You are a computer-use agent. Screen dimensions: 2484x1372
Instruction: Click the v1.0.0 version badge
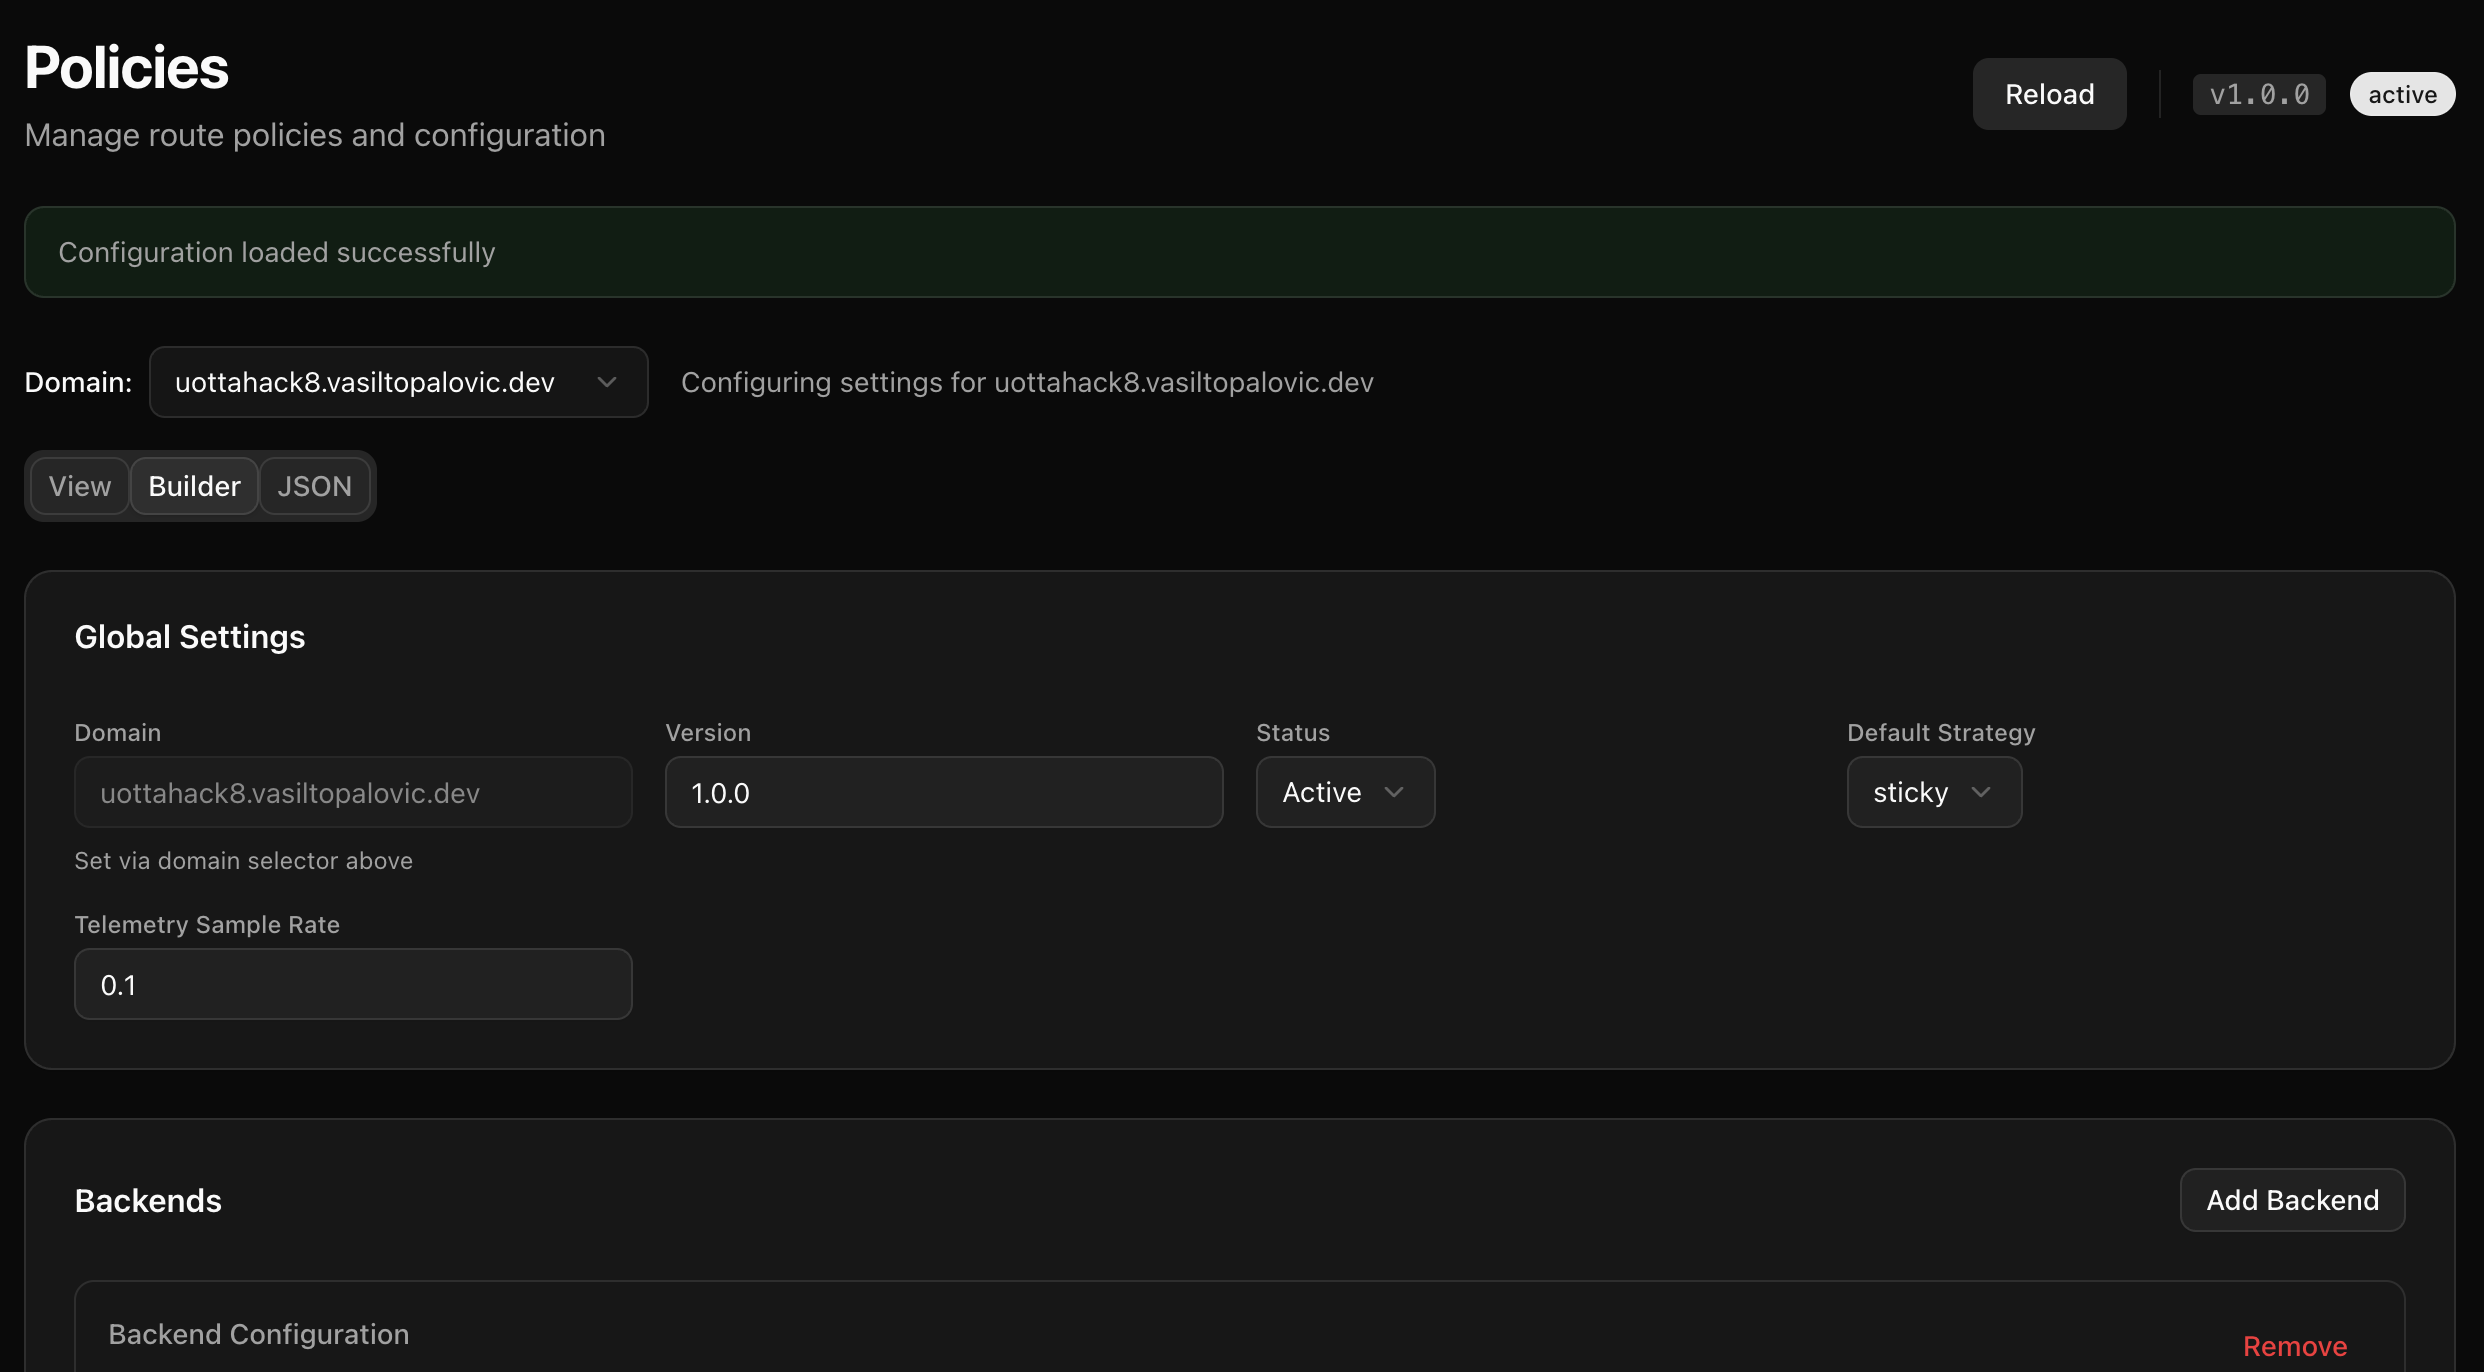pos(2259,94)
